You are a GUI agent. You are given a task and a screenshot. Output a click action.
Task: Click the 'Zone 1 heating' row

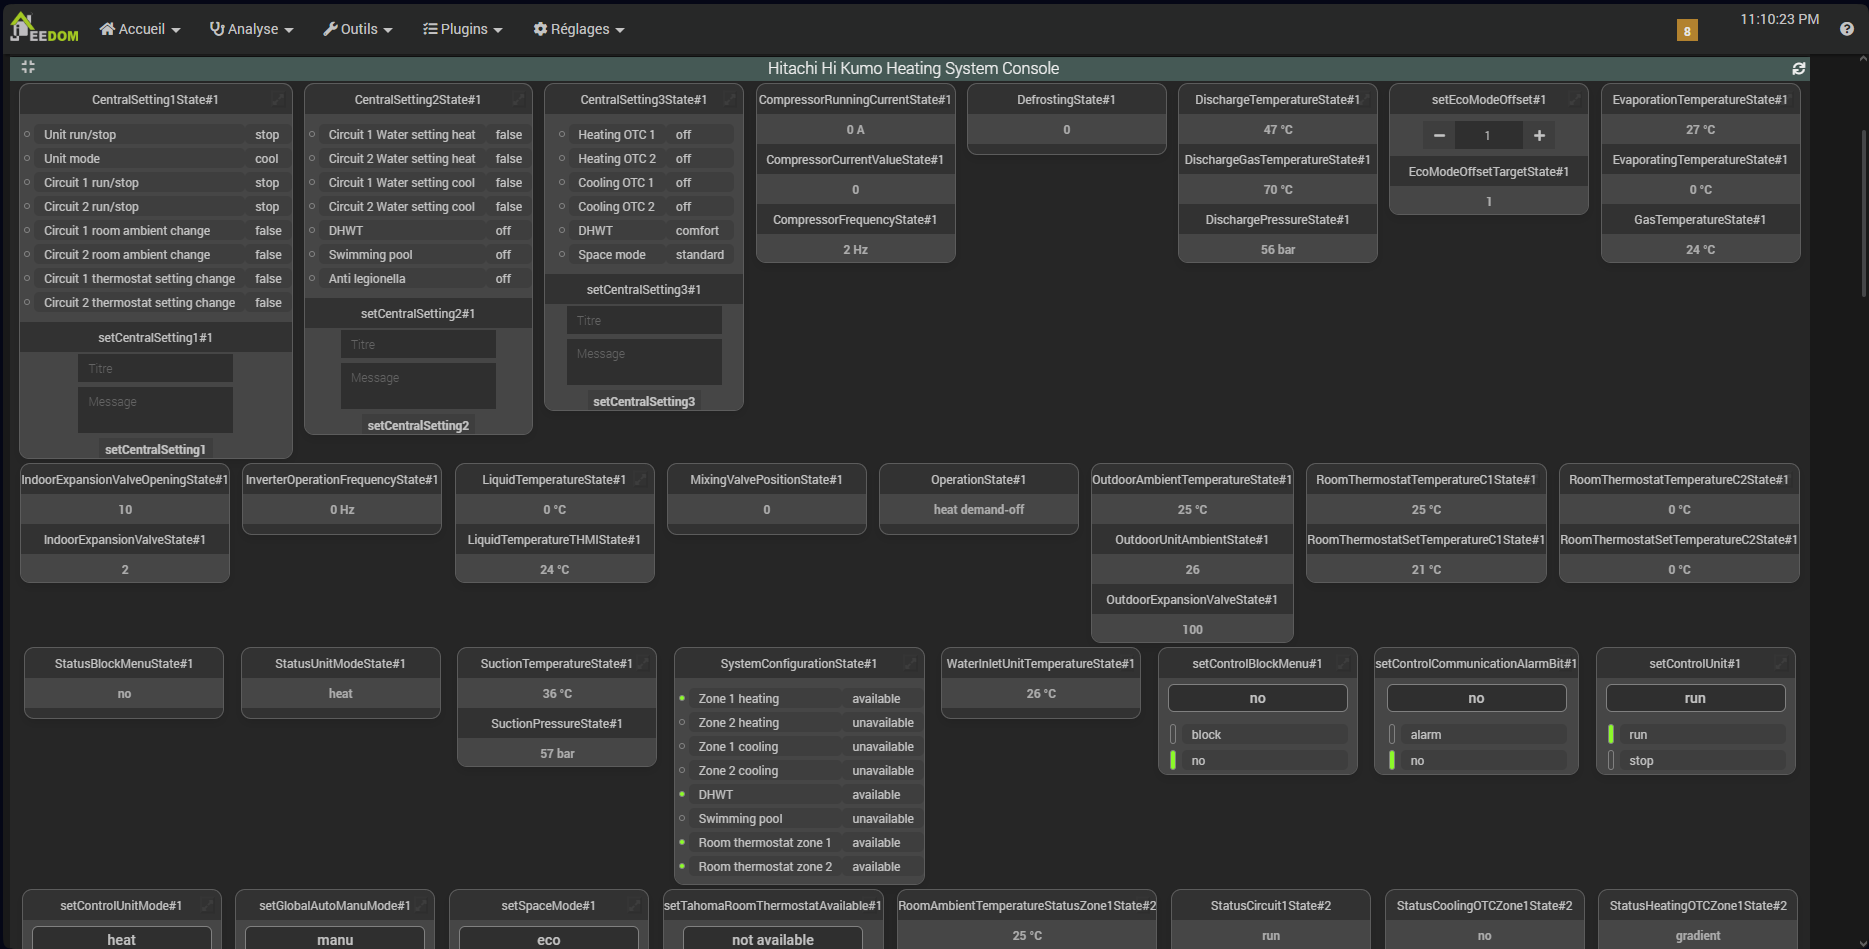[x=799, y=698]
